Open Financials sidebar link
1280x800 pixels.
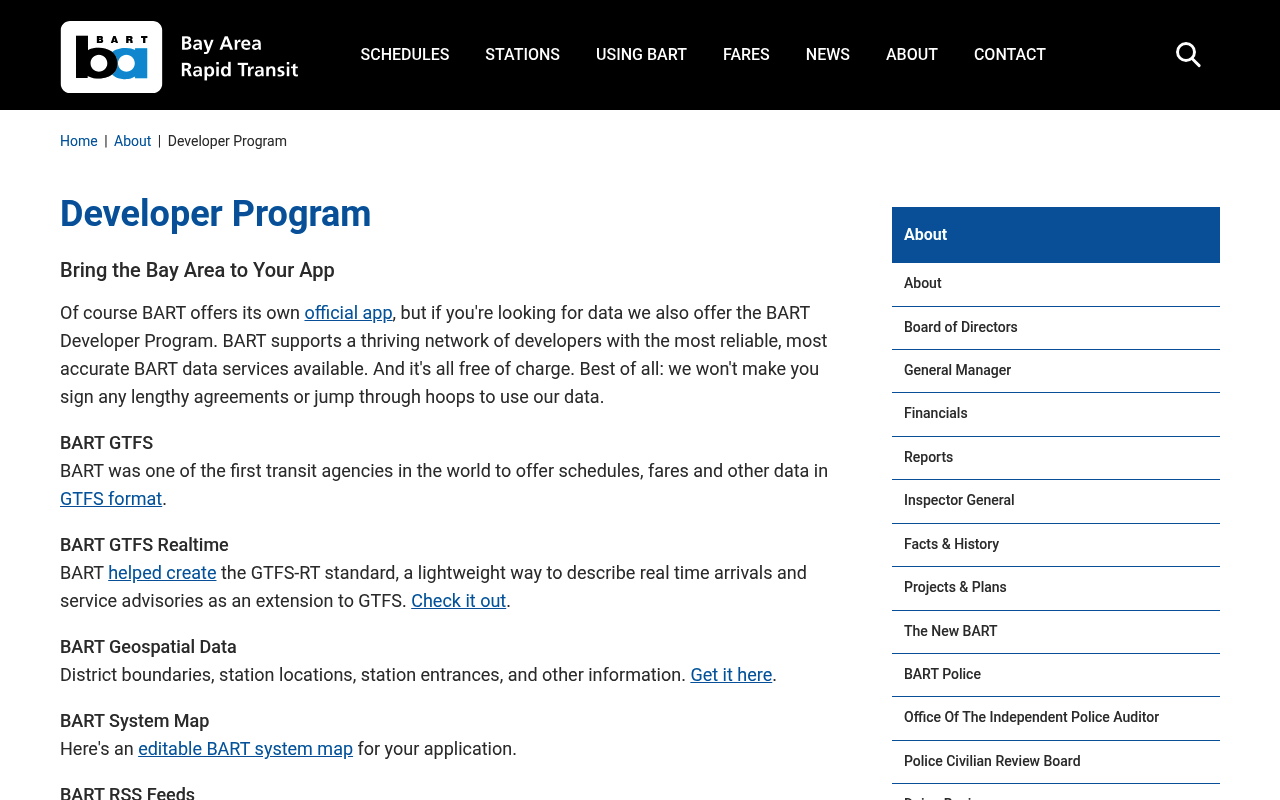[x=1056, y=414]
